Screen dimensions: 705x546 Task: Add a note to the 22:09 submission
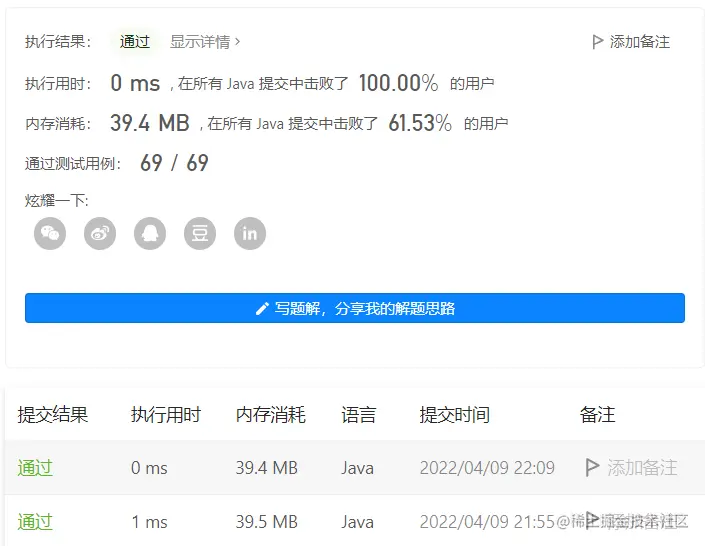pos(642,468)
